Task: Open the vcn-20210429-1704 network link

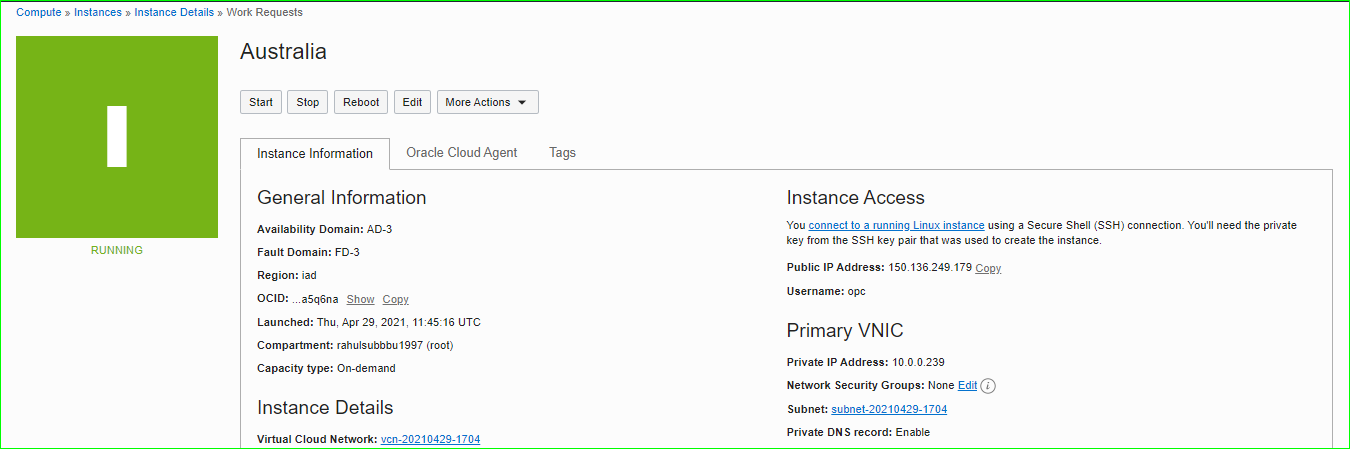Action: pyautogui.click(x=430, y=440)
